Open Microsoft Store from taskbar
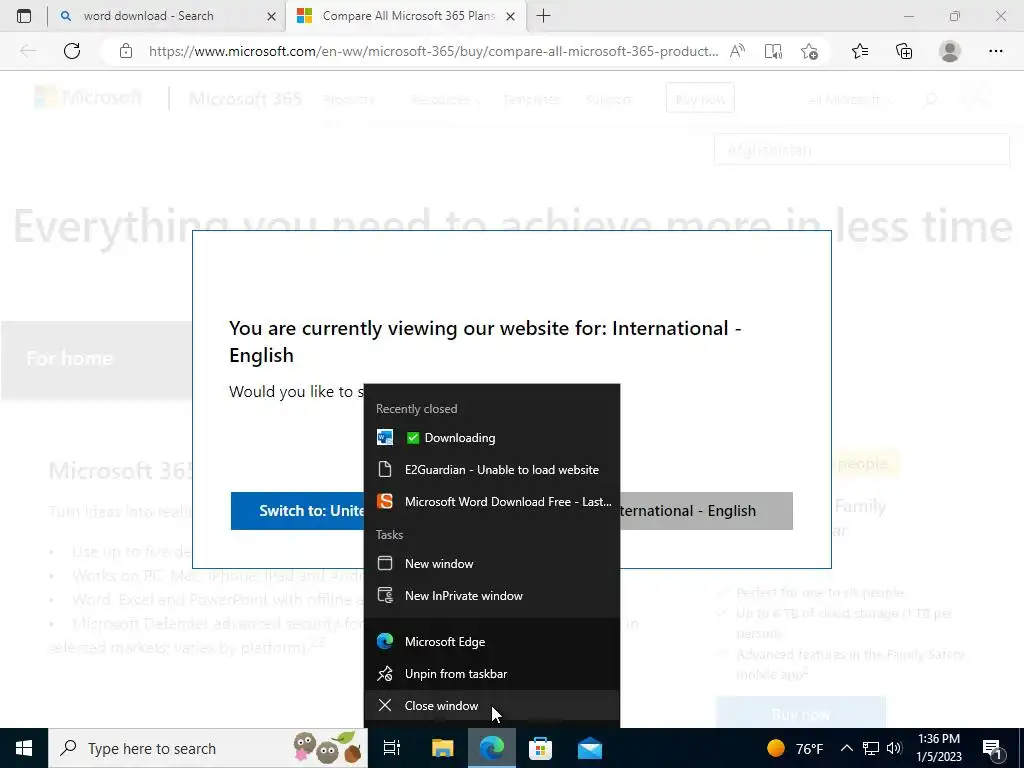Screen dimensions: 1024x768 (540, 748)
